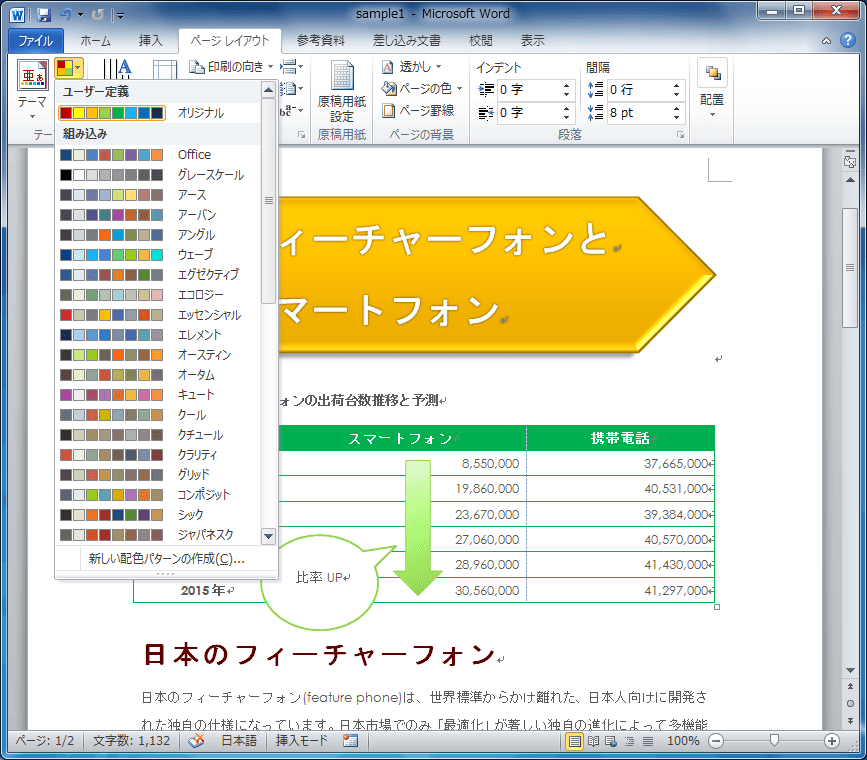Click 文字数: 1,132 word count
Screen dimensions: 867x760
132,741
